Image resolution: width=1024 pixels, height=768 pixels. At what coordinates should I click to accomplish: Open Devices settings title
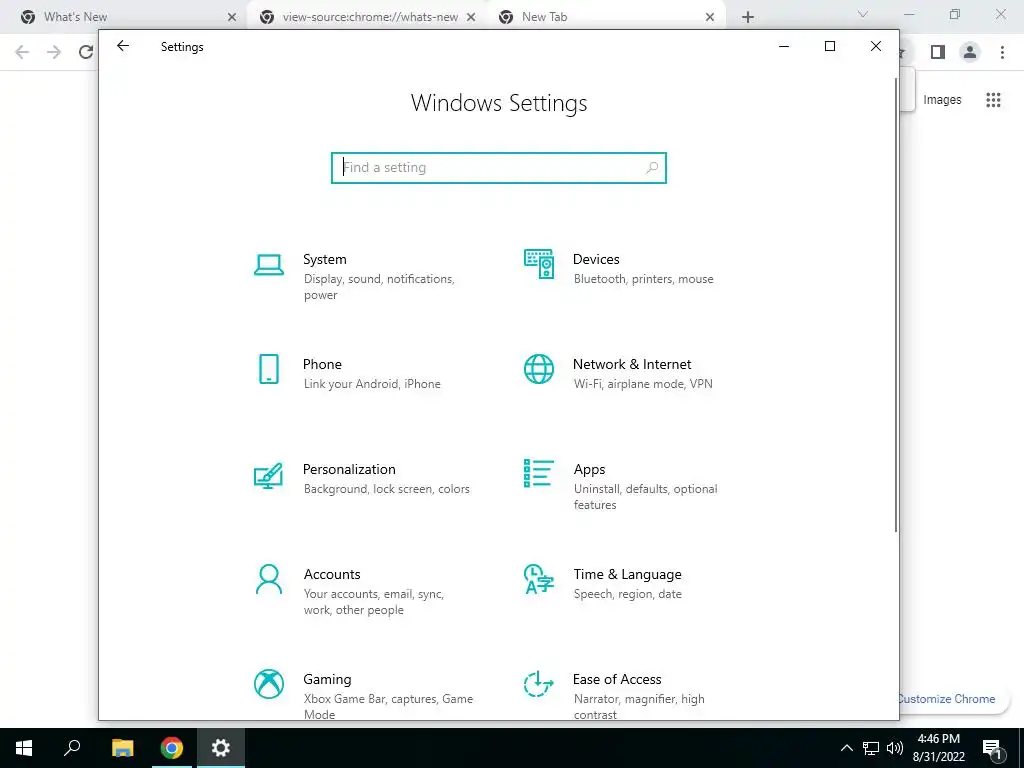click(596, 259)
